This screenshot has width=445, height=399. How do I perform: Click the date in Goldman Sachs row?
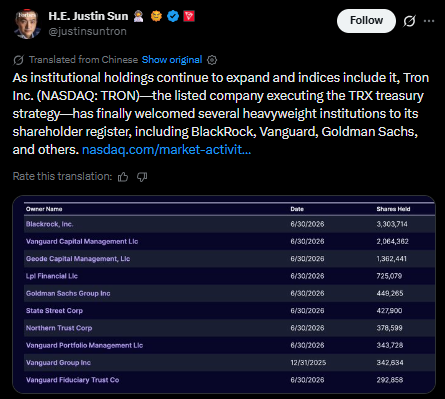coord(307,293)
